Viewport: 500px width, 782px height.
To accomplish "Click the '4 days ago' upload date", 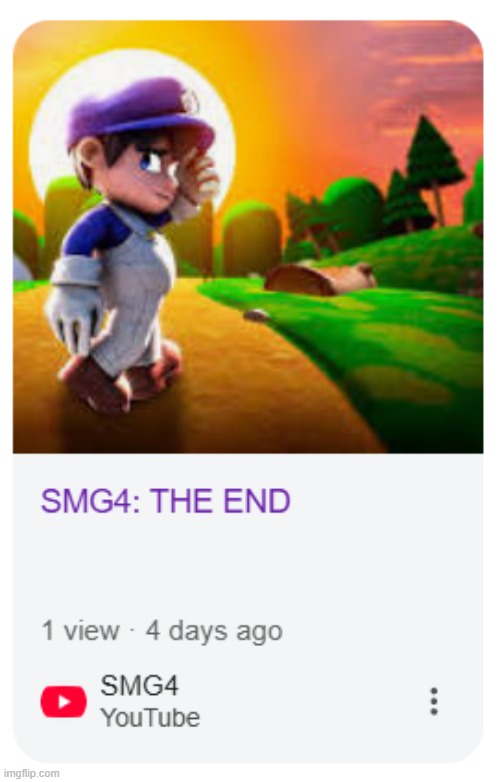I will [214, 631].
